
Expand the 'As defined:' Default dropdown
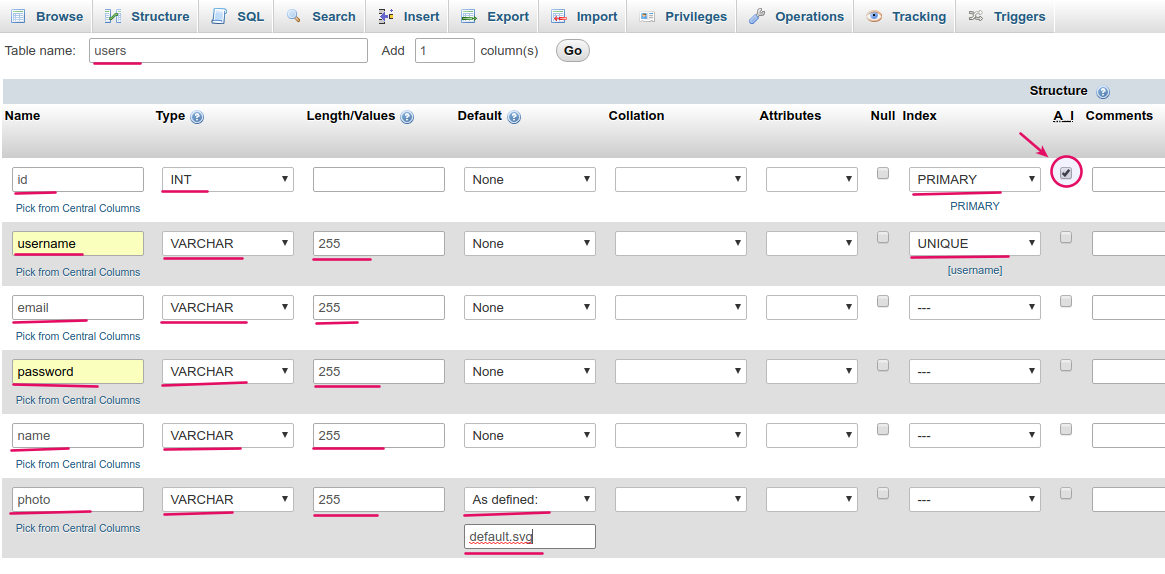pyautogui.click(x=530, y=500)
